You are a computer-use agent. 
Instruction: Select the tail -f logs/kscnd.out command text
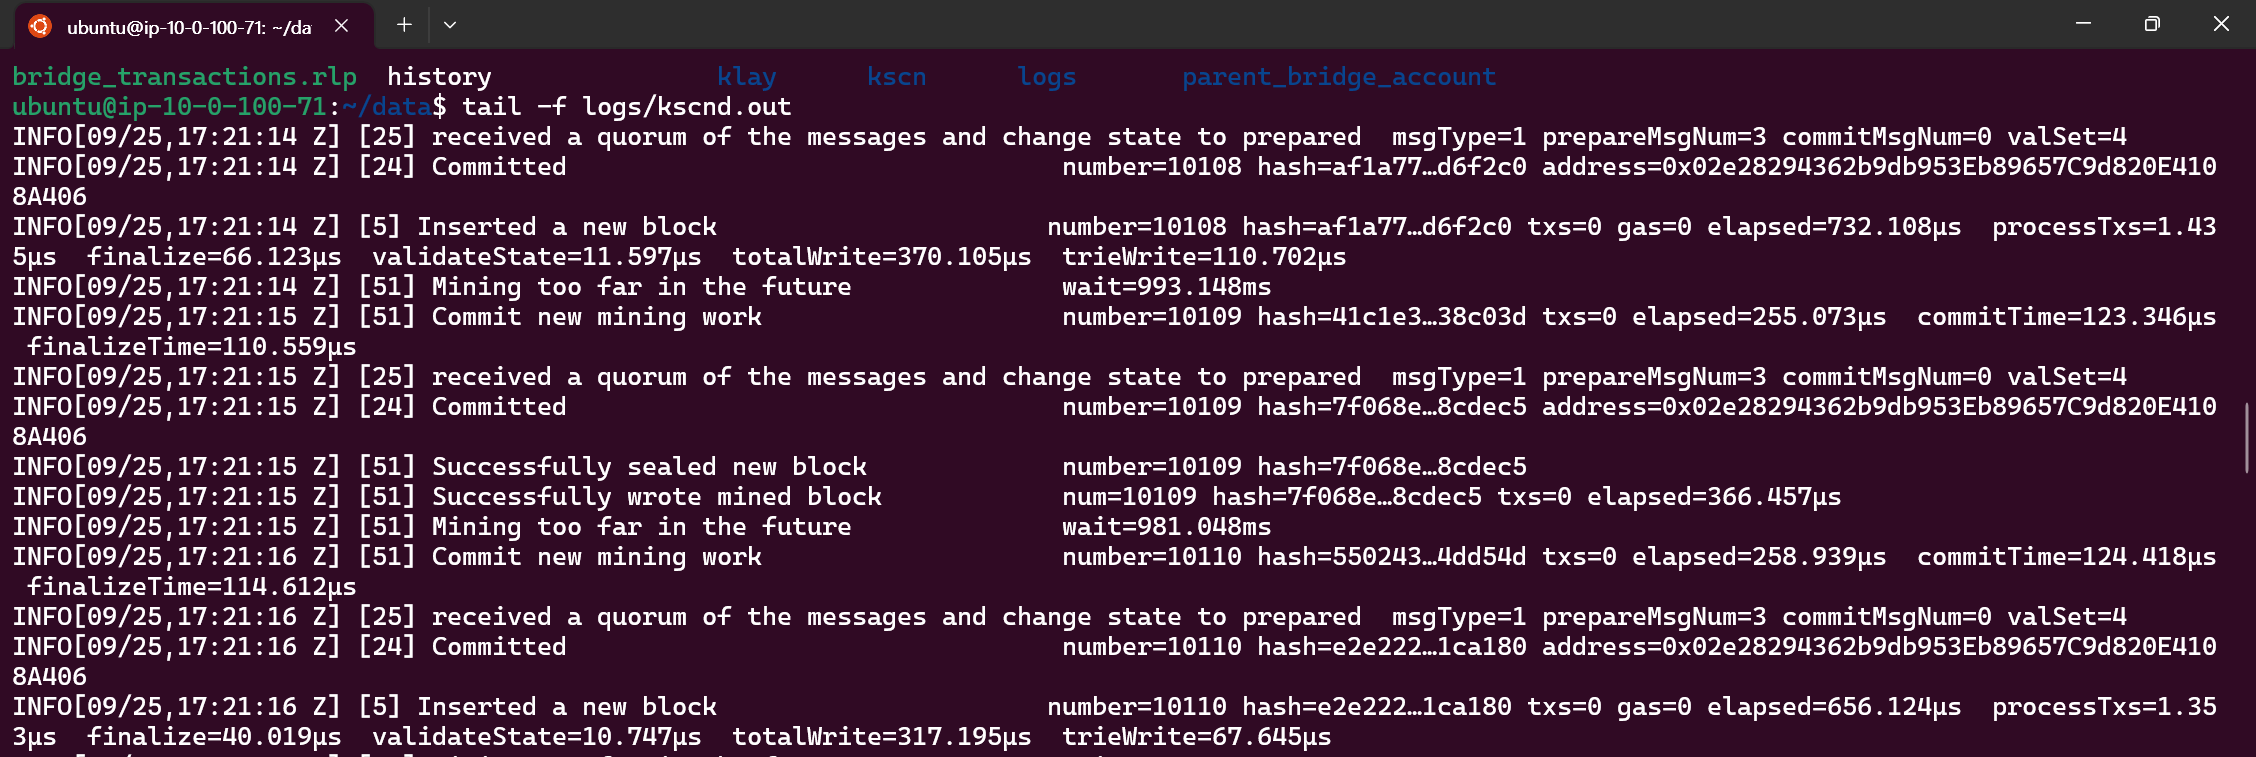point(626,106)
